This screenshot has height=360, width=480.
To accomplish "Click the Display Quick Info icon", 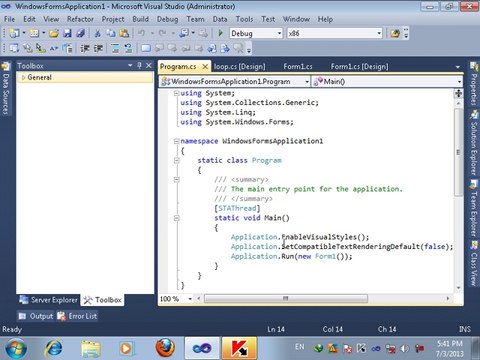I will coord(40,48).
